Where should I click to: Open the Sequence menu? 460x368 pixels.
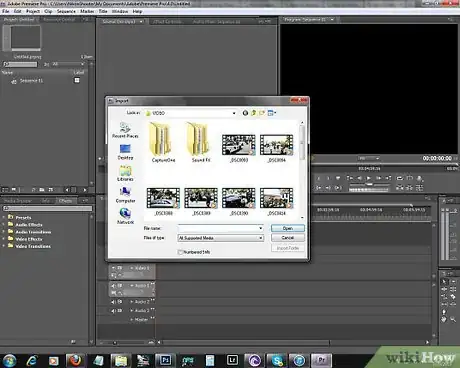tap(66, 11)
